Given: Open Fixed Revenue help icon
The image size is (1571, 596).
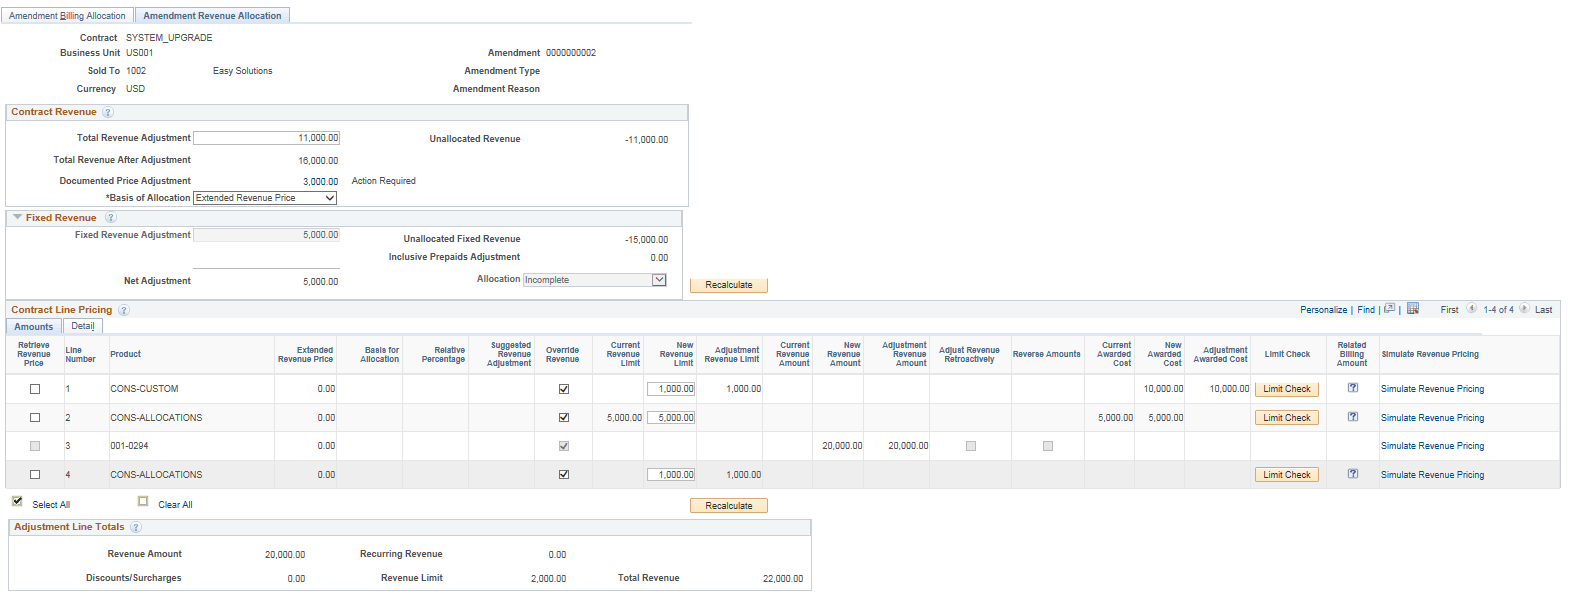Looking at the screenshot, I should tap(111, 218).
